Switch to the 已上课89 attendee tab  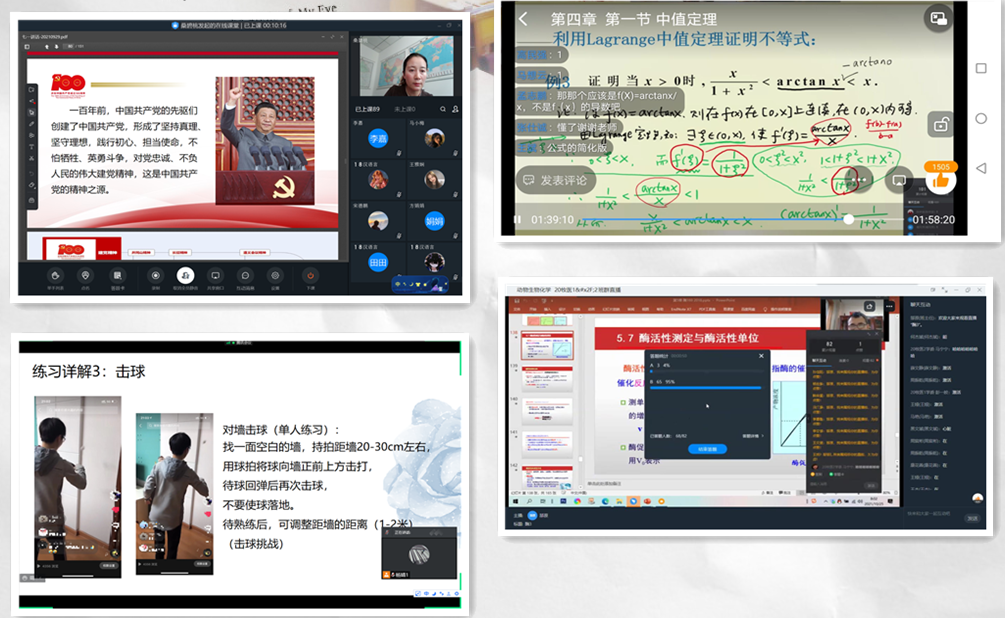pos(367,109)
